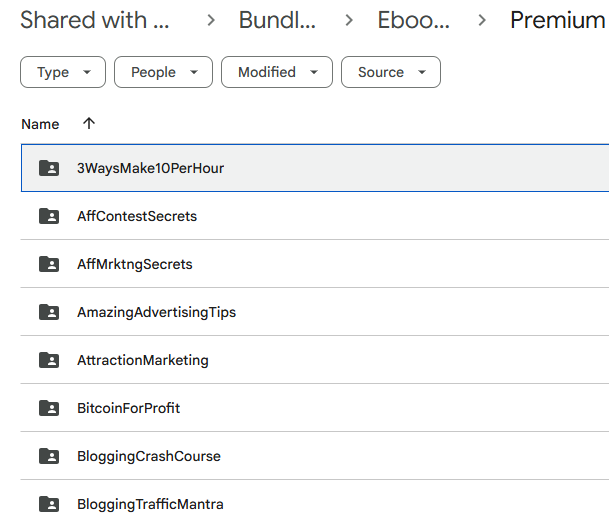Select the AmazingAdvertisingTips folder name
The width and height of the screenshot is (609, 527).
click(156, 312)
